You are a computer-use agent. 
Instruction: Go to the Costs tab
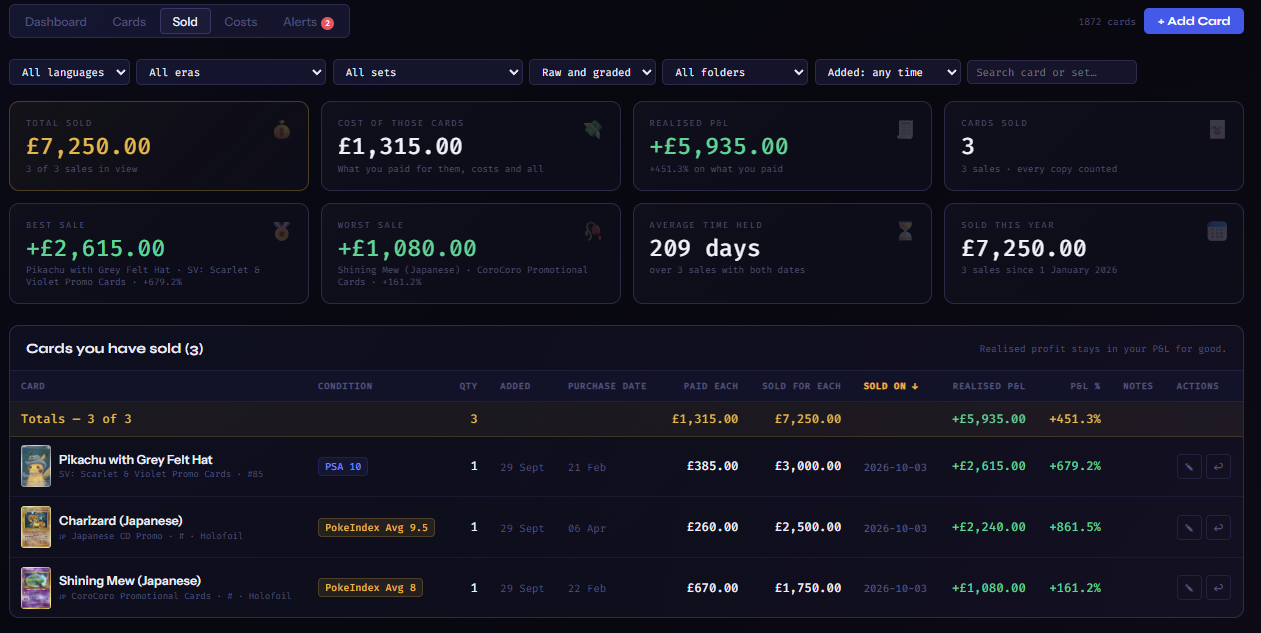[x=241, y=21]
